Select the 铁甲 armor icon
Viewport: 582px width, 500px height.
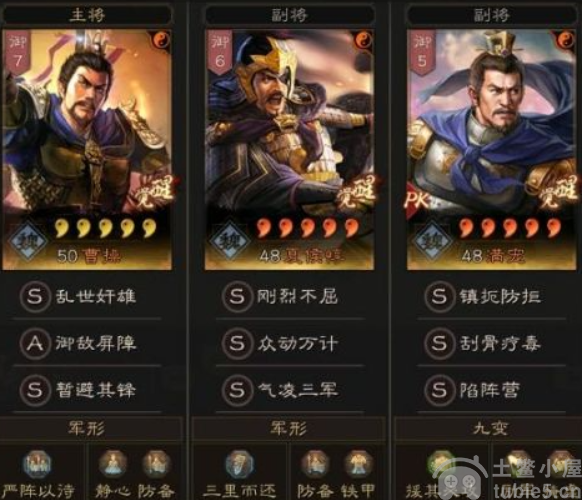click(358, 464)
